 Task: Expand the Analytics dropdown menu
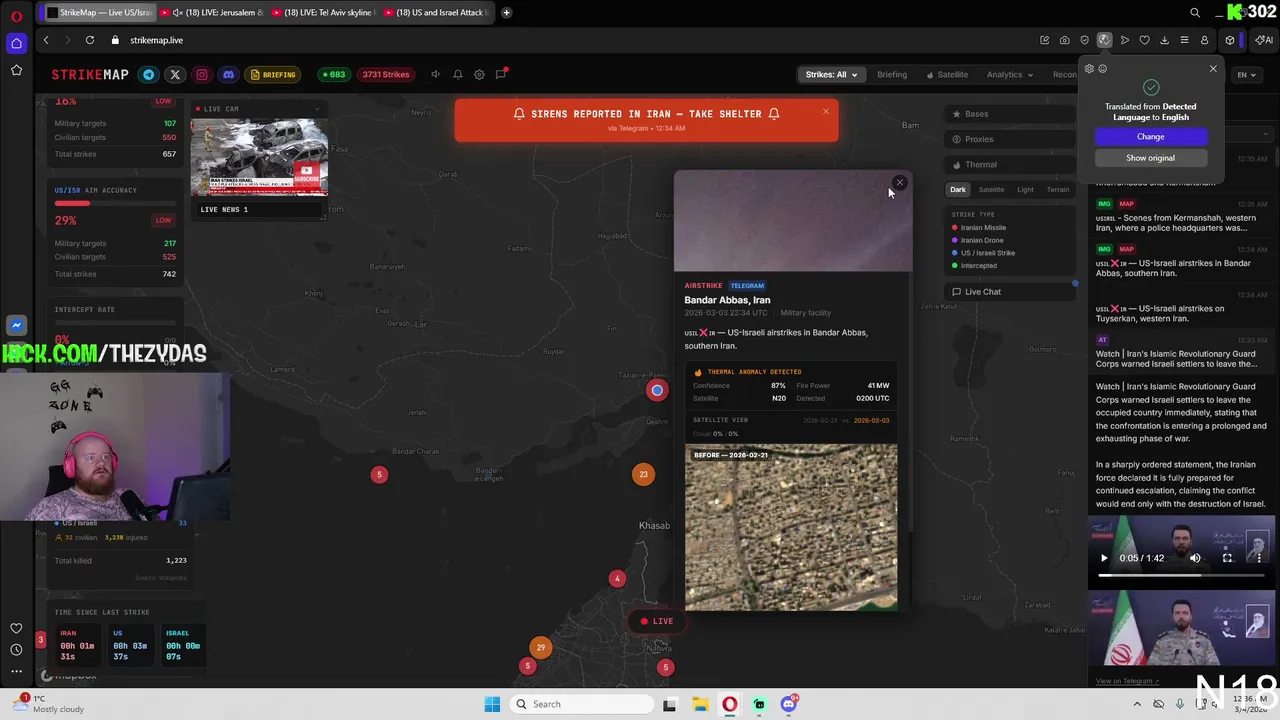(x=1009, y=74)
